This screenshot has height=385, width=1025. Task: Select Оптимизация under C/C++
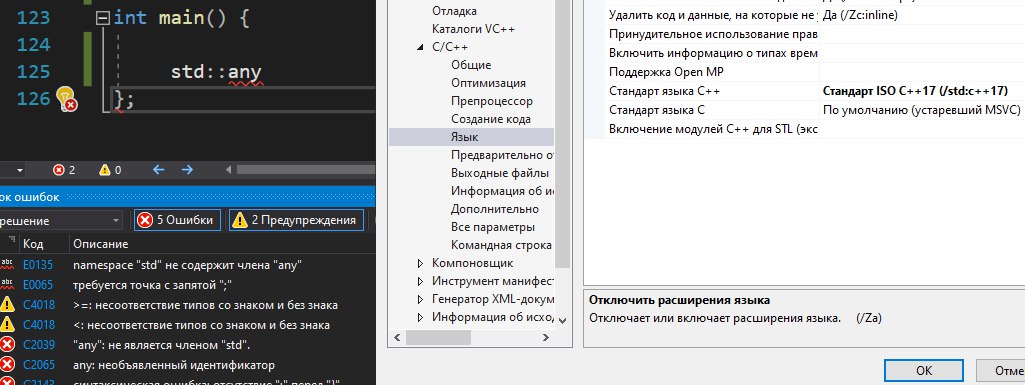tap(488, 83)
